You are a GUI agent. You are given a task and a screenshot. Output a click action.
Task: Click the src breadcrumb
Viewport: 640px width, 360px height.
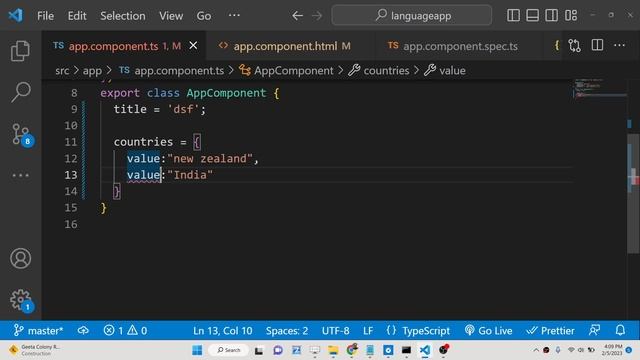point(62,71)
